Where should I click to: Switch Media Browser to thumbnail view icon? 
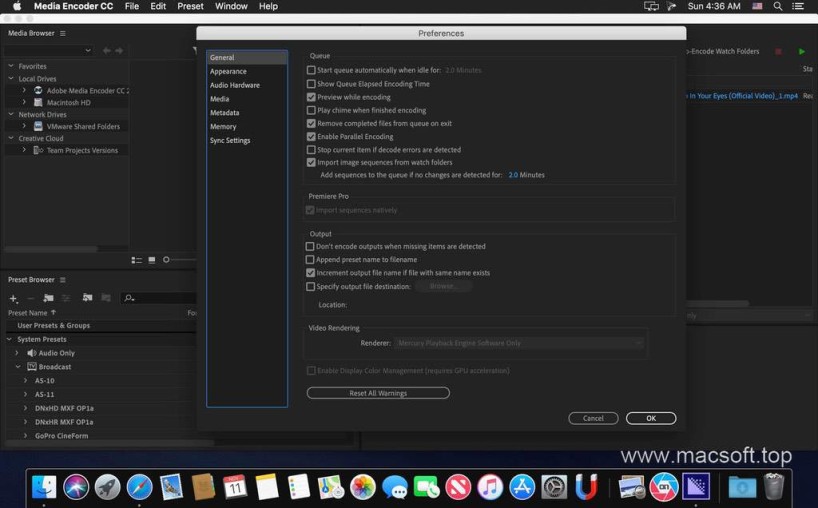152,260
